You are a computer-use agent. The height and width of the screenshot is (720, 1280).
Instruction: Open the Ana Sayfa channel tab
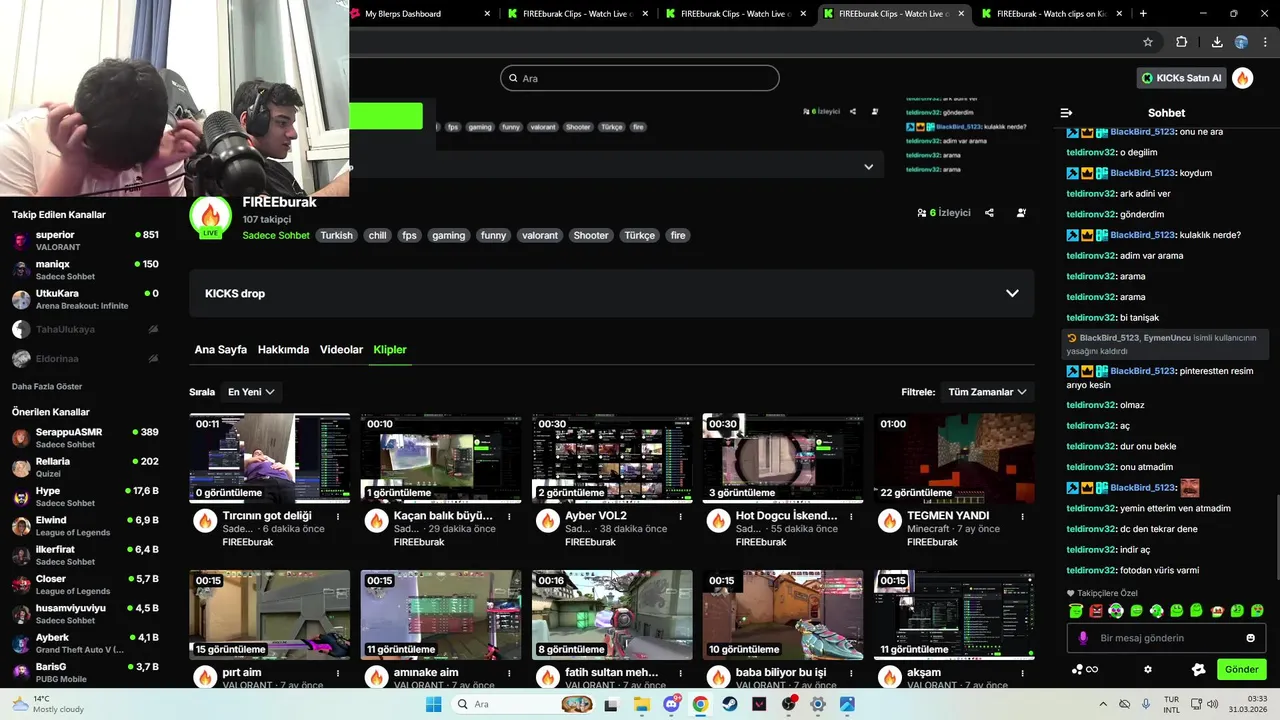220,350
